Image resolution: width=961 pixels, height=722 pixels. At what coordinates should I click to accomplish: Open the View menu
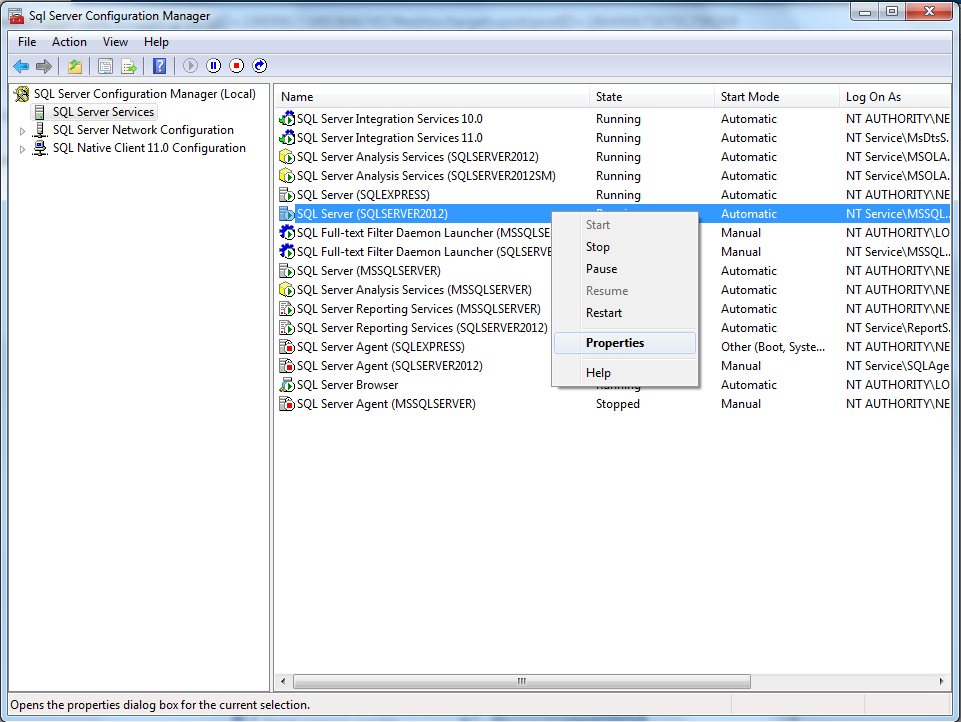[x=115, y=42]
